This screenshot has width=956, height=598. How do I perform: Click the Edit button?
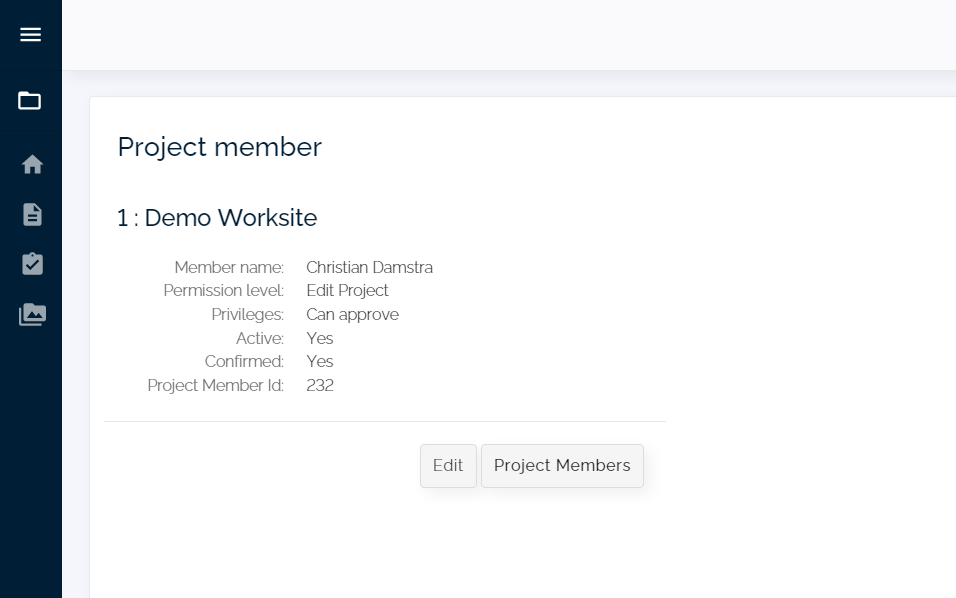coord(447,465)
